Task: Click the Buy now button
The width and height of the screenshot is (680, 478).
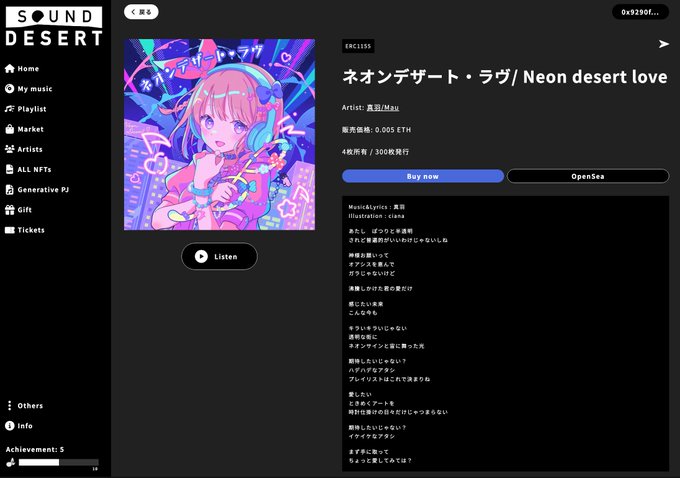Action: [x=423, y=176]
